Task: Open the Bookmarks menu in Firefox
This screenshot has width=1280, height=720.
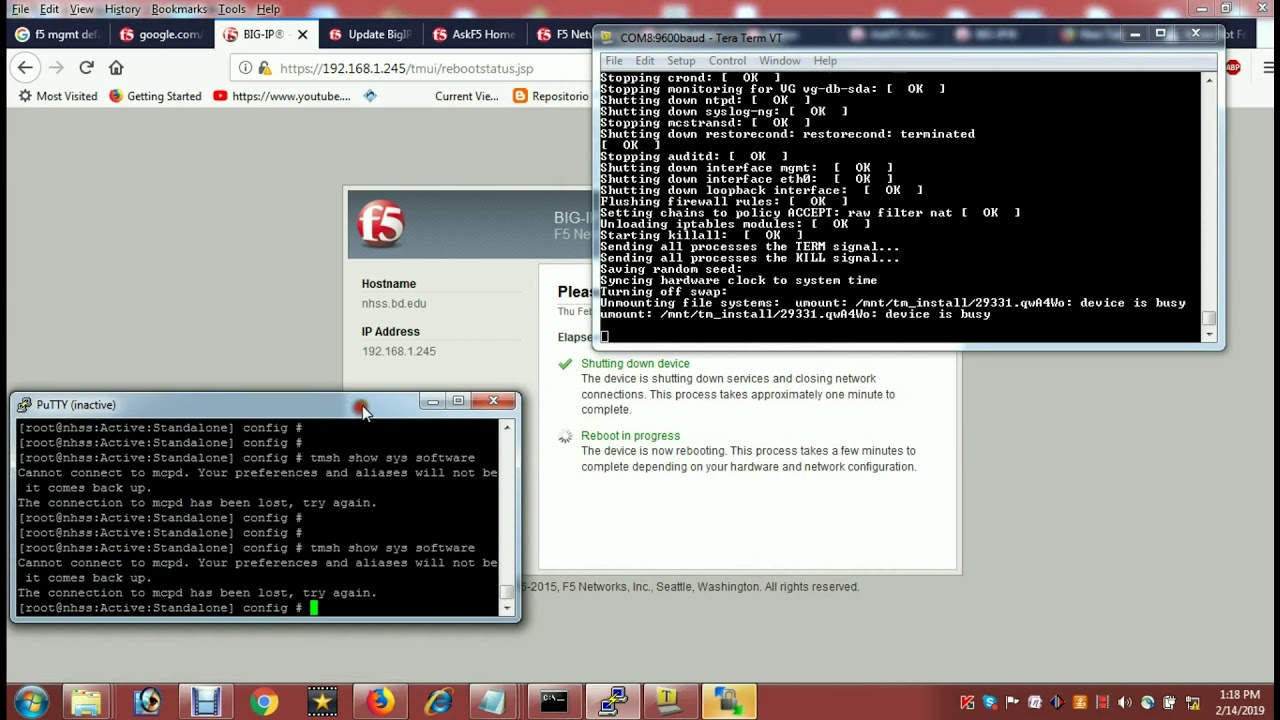Action: (179, 9)
